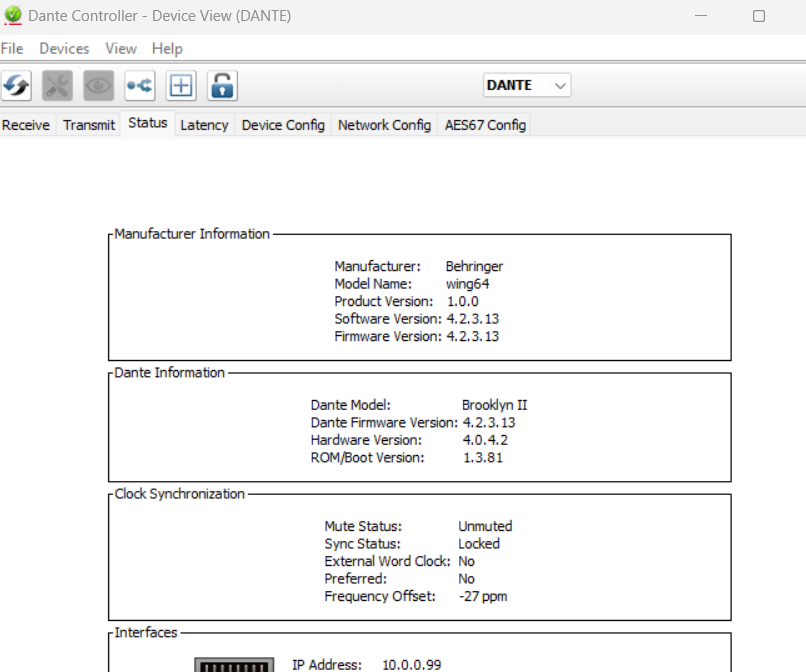Click the wing64 model name value
Image resolution: width=806 pixels, height=672 pixels.
(467, 284)
